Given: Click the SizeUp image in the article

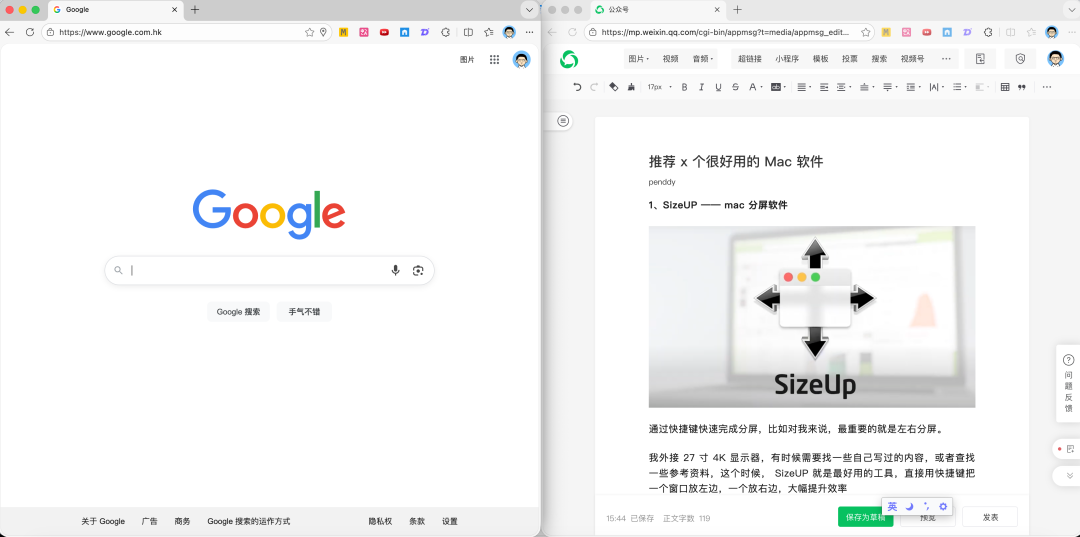Looking at the screenshot, I should (811, 317).
